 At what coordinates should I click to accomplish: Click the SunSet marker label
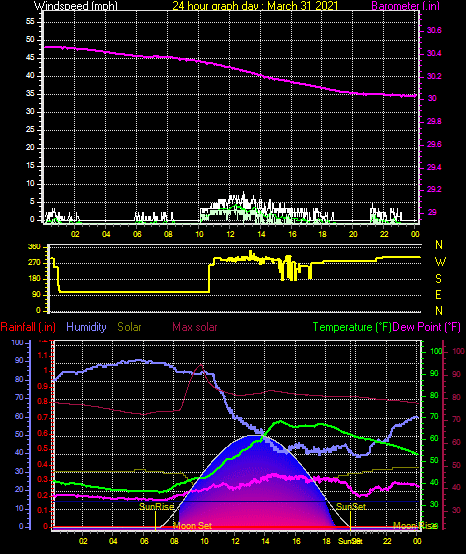(x=350, y=506)
